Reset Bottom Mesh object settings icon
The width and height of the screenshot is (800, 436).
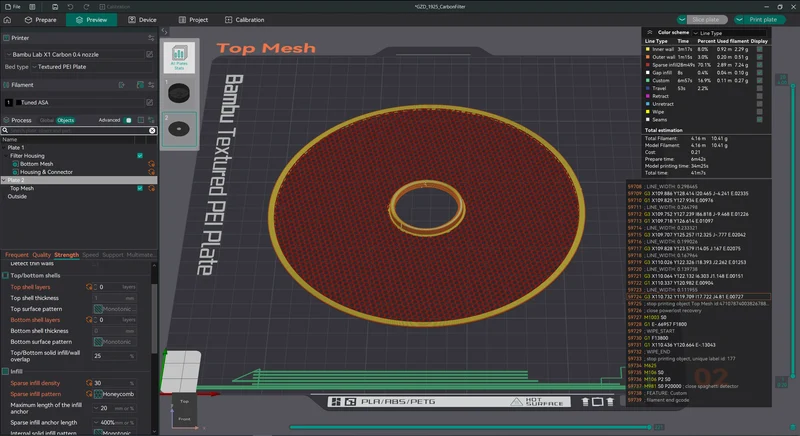pyautogui.click(x=151, y=164)
